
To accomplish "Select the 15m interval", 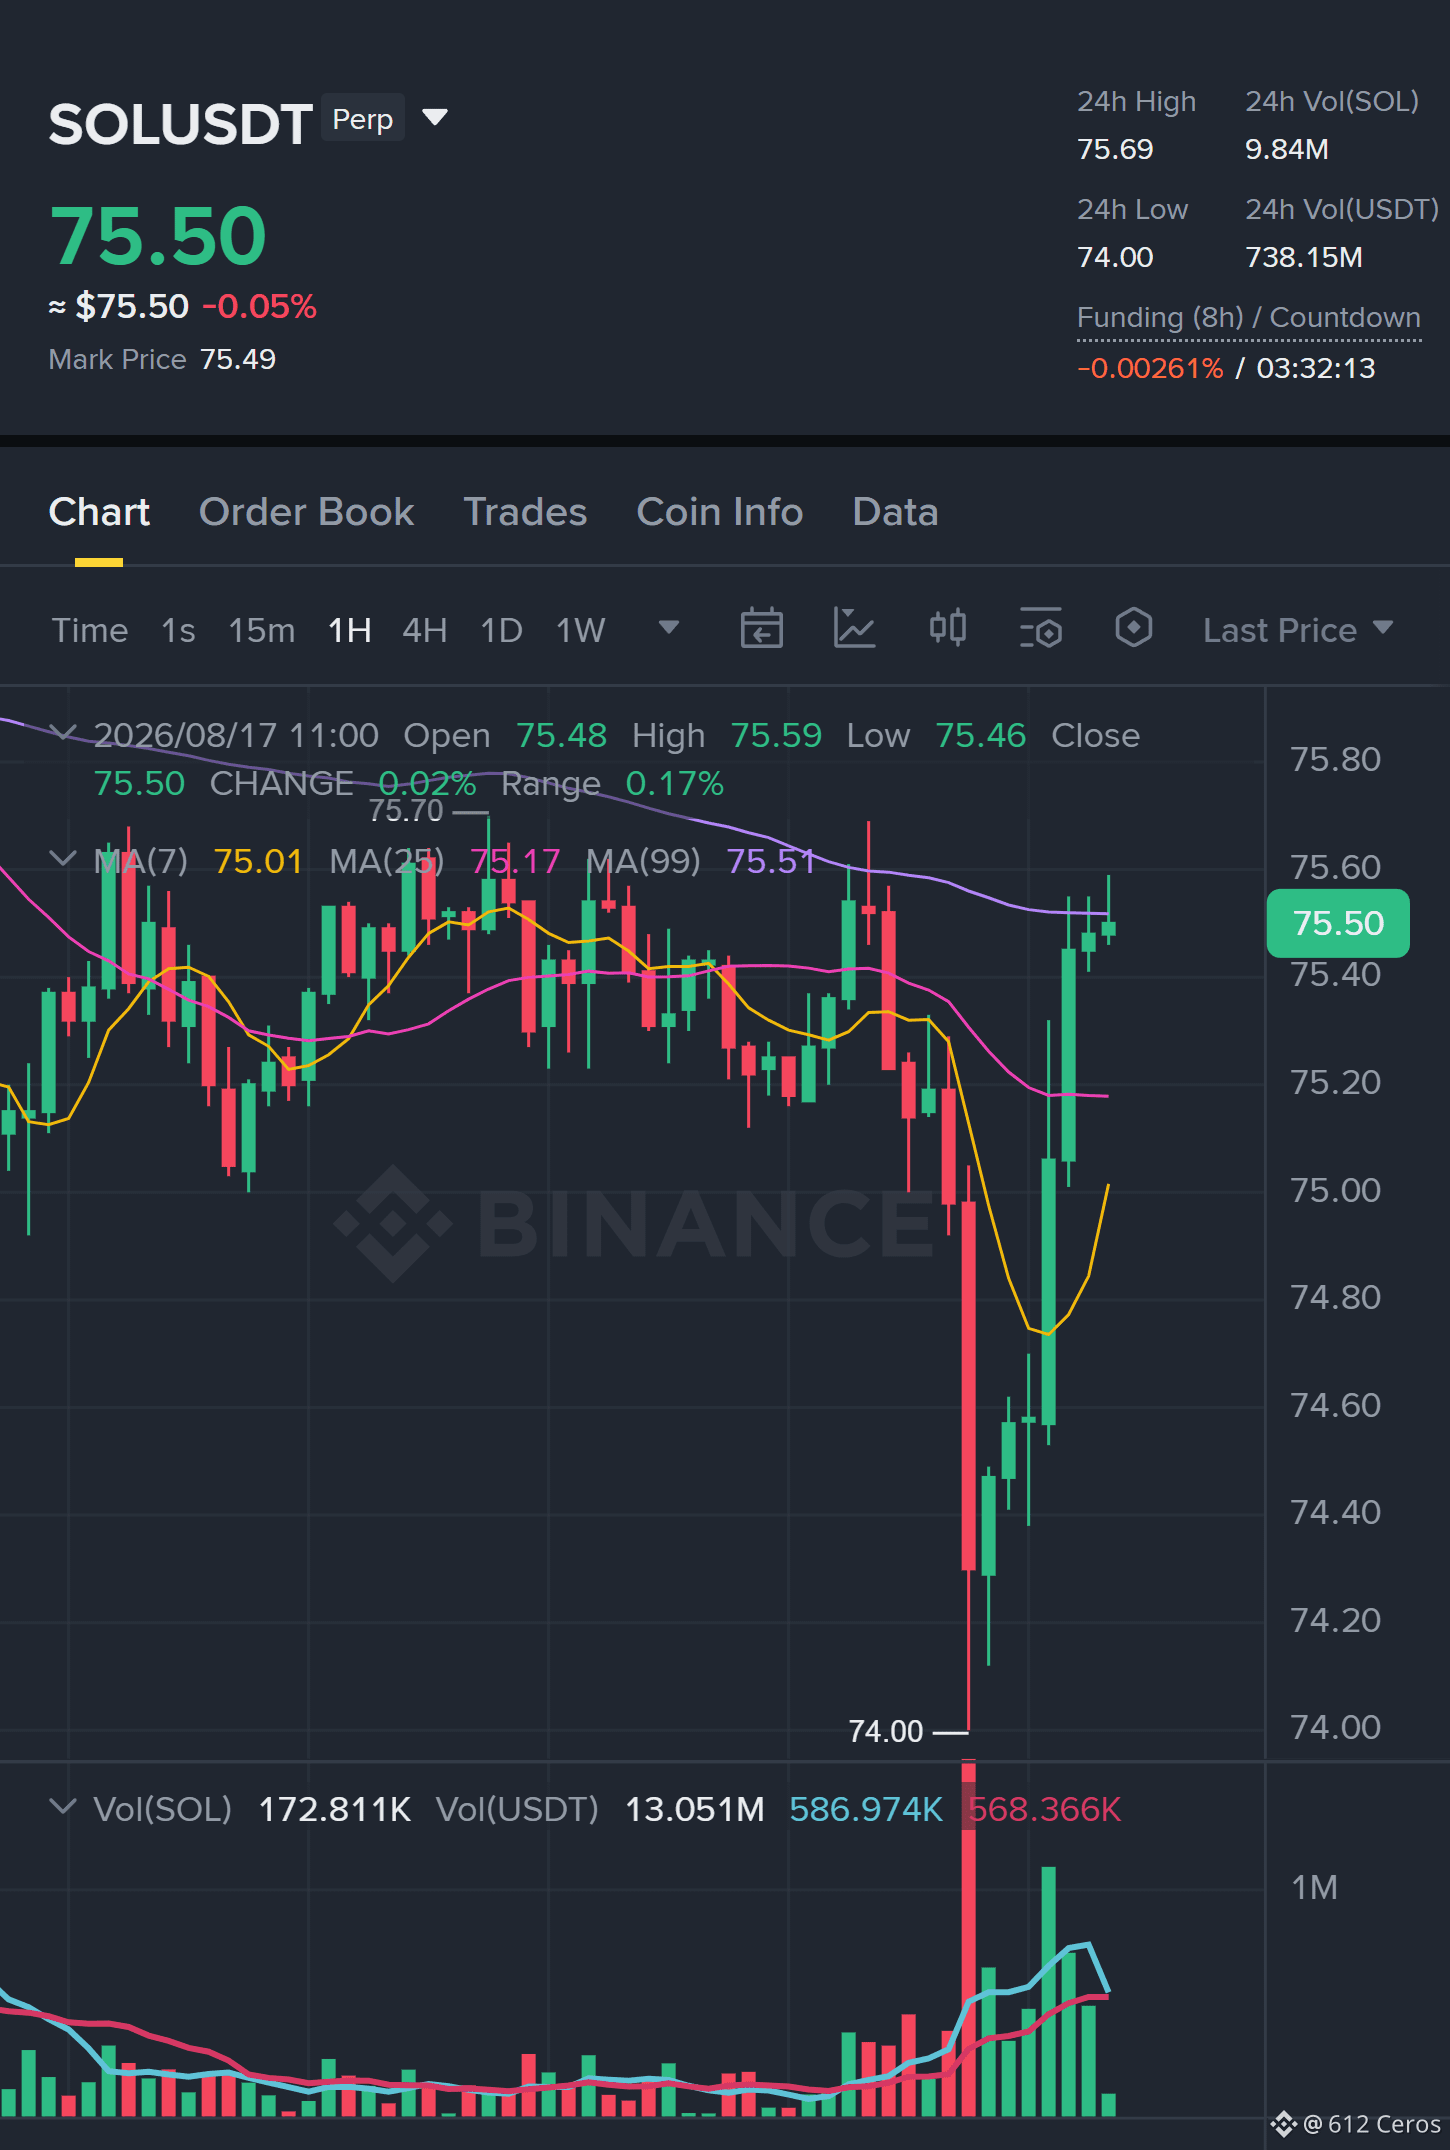I will coord(262,630).
